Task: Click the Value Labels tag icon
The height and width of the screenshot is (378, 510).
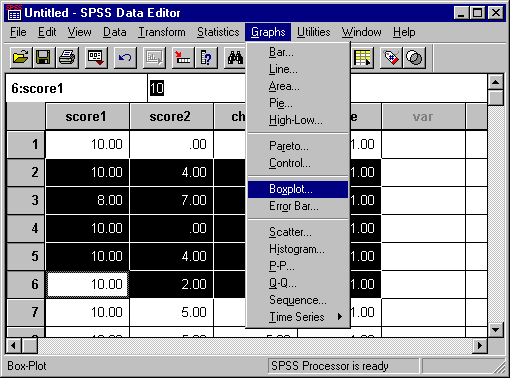Action: click(391, 58)
